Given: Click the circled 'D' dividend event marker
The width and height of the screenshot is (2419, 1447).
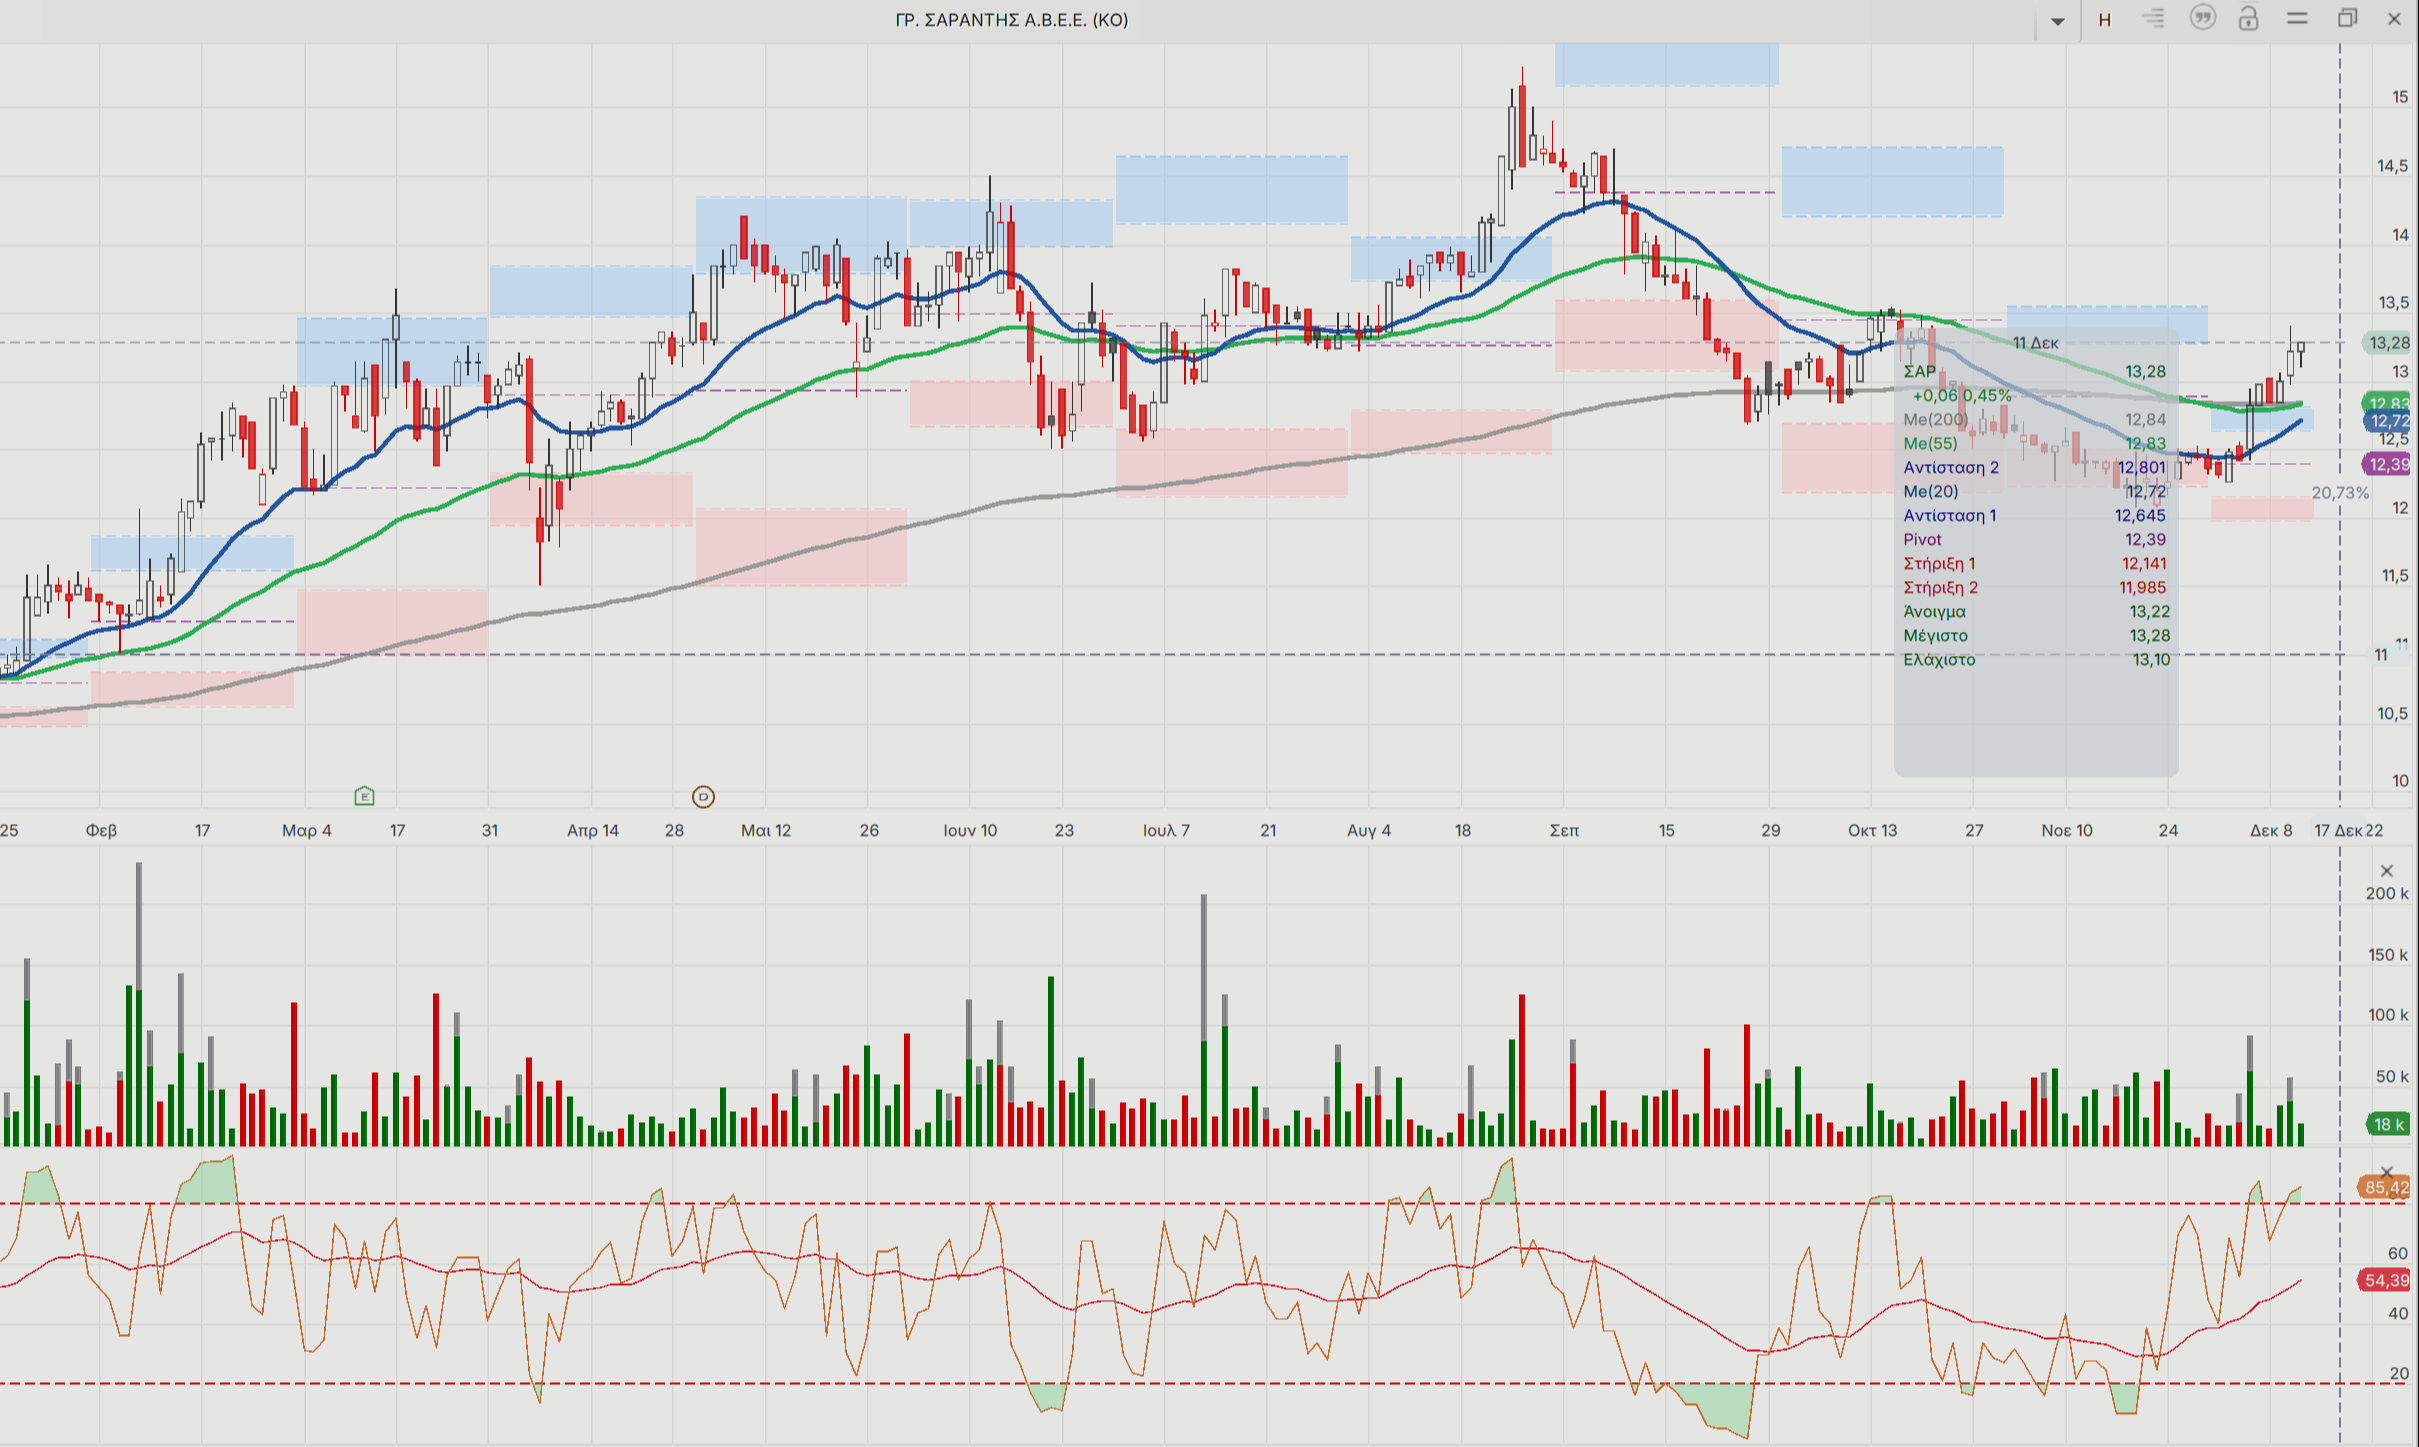Looking at the screenshot, I should (703, 797).
